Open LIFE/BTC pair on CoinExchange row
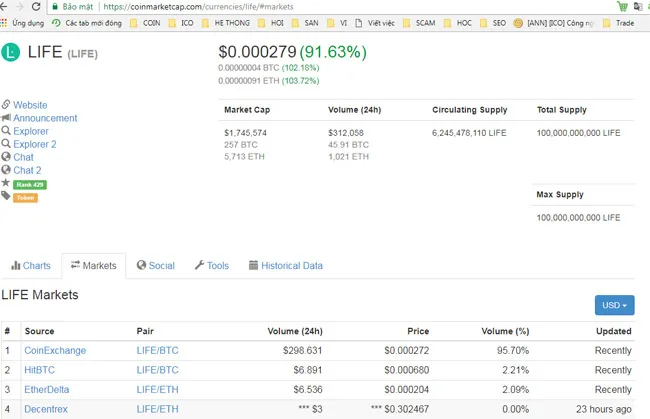The image size is (650, 419). [x=158, y=351]
